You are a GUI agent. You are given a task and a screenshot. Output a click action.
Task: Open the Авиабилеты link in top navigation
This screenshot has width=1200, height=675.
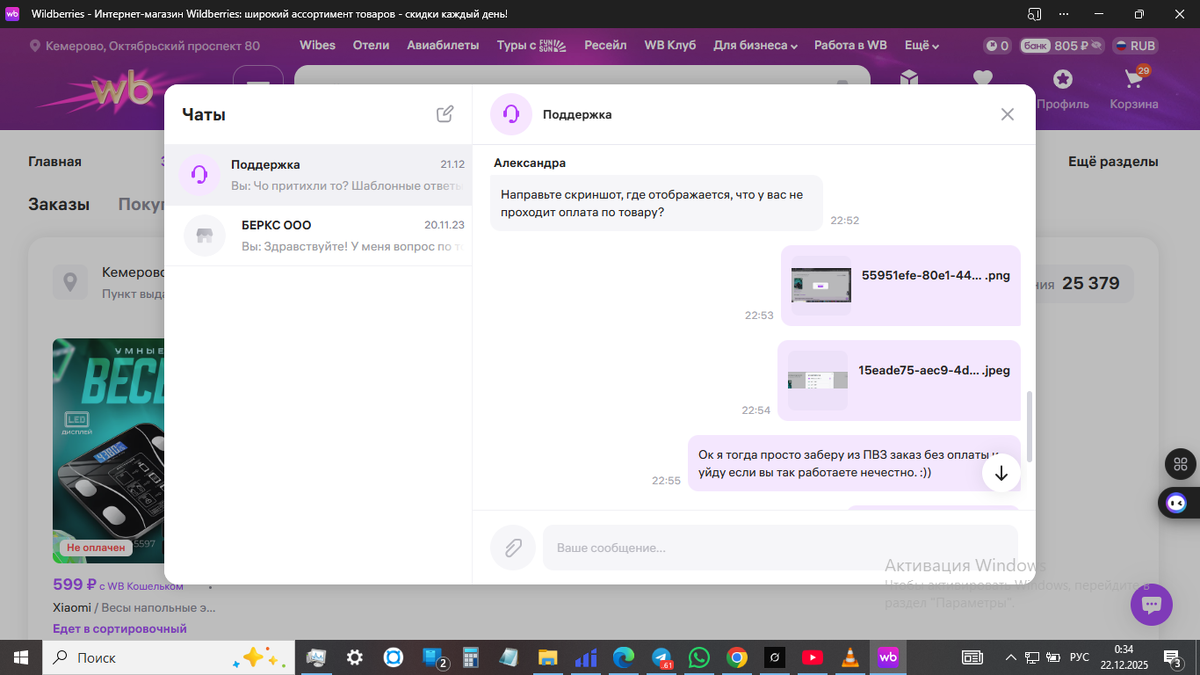[x=443, y=45]
